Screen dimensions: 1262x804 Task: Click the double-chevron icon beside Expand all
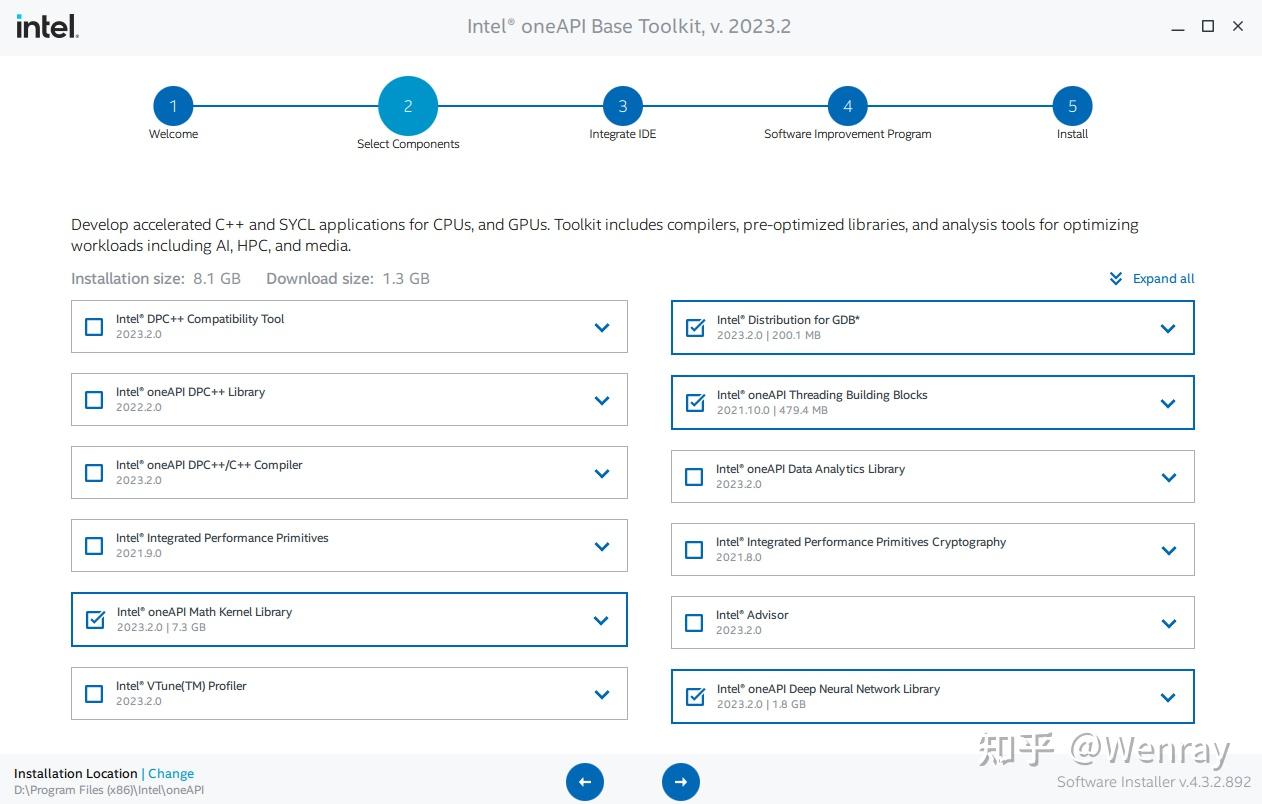[1115, 279]
